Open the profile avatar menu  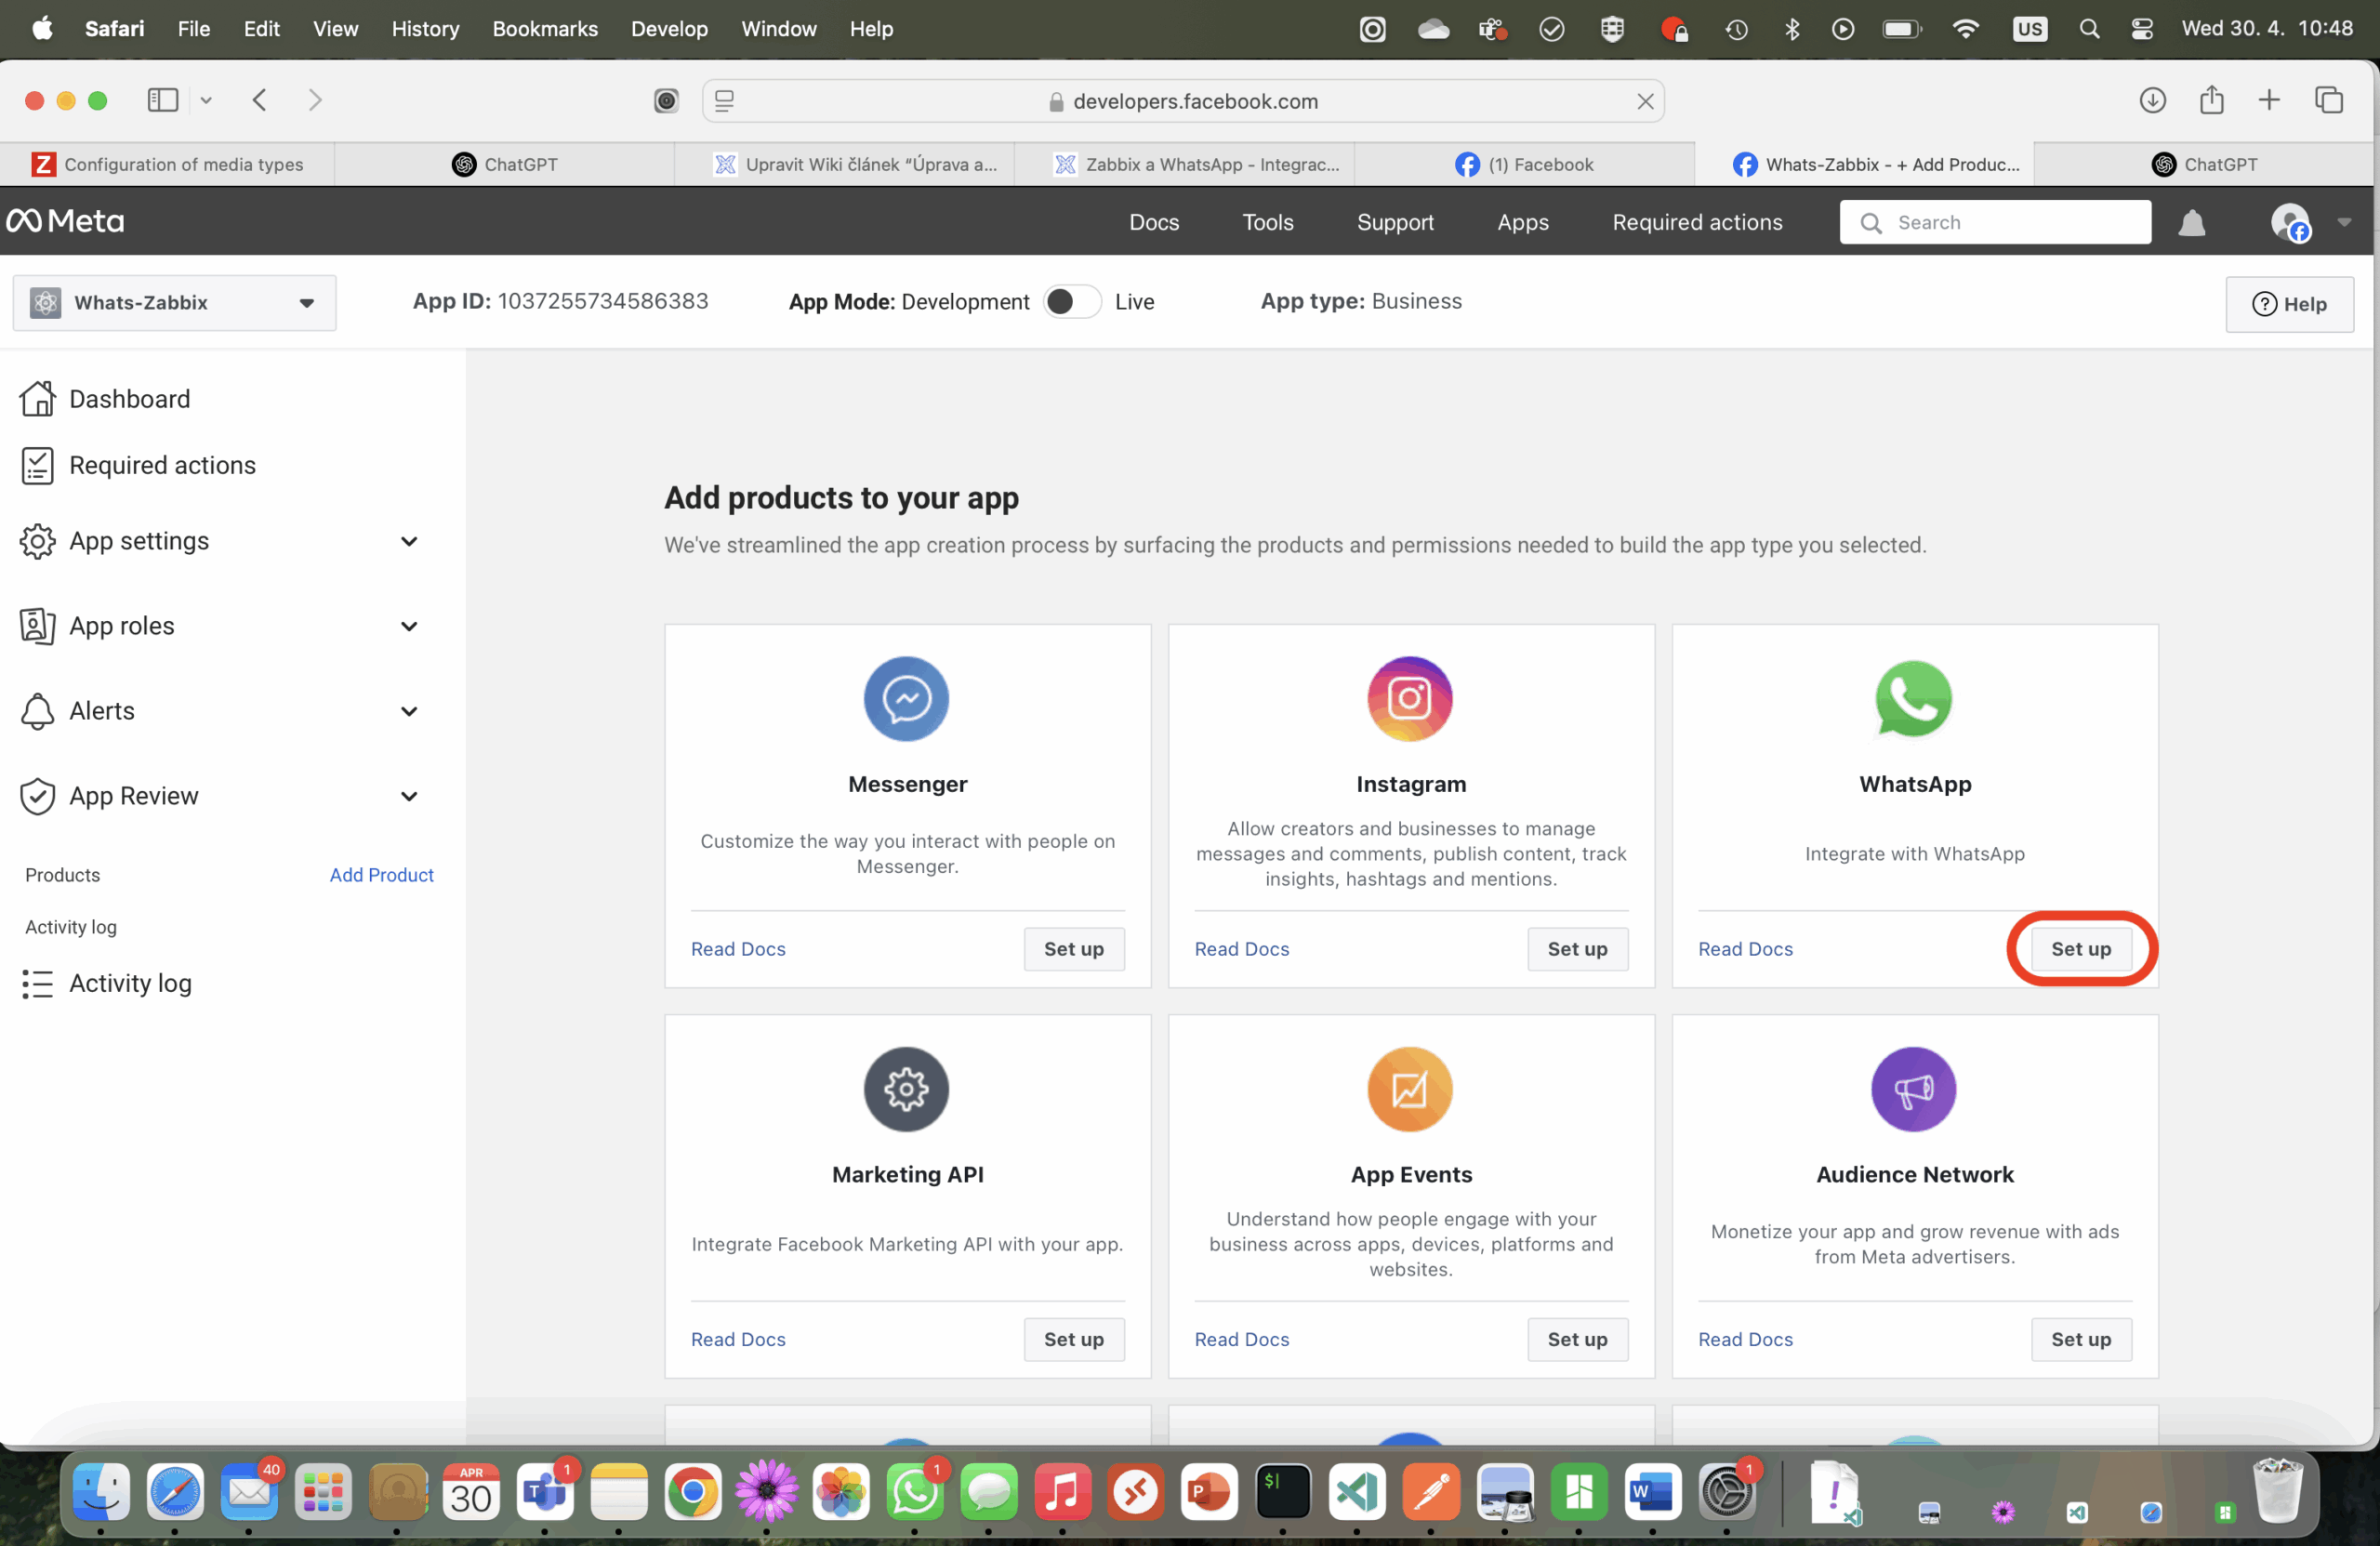point(2290,222)
